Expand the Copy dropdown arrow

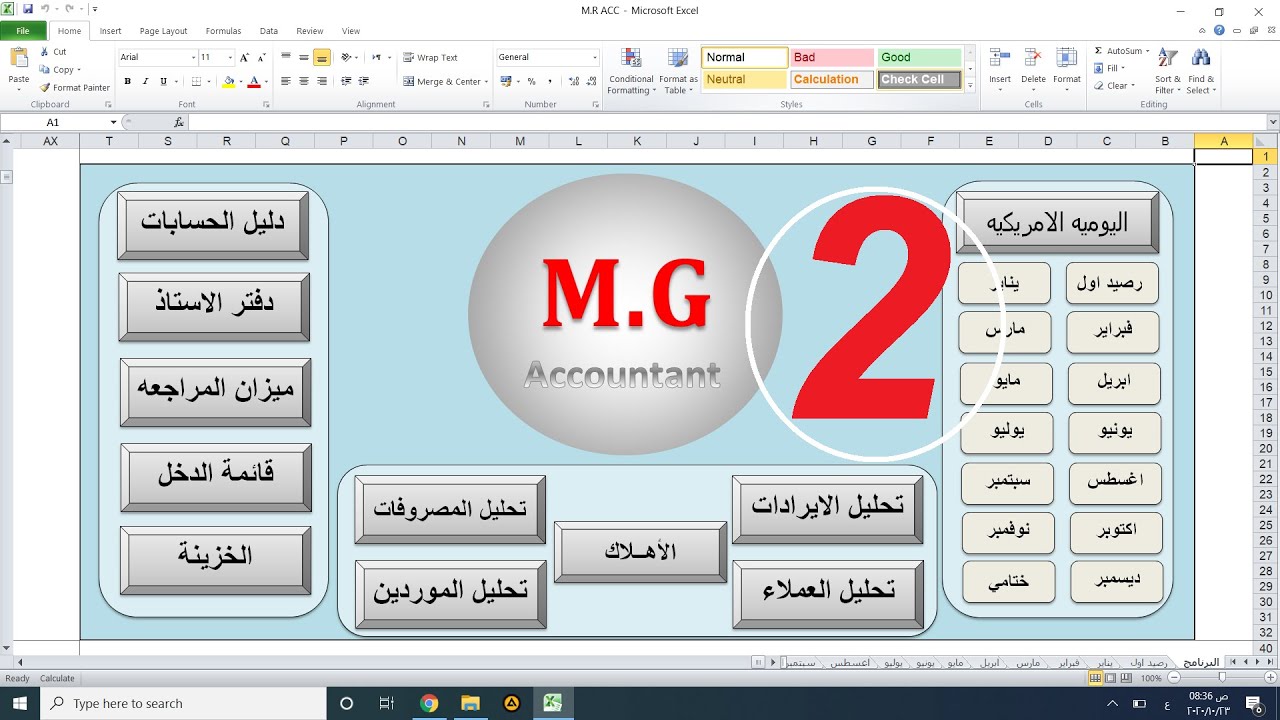(81, 70)
